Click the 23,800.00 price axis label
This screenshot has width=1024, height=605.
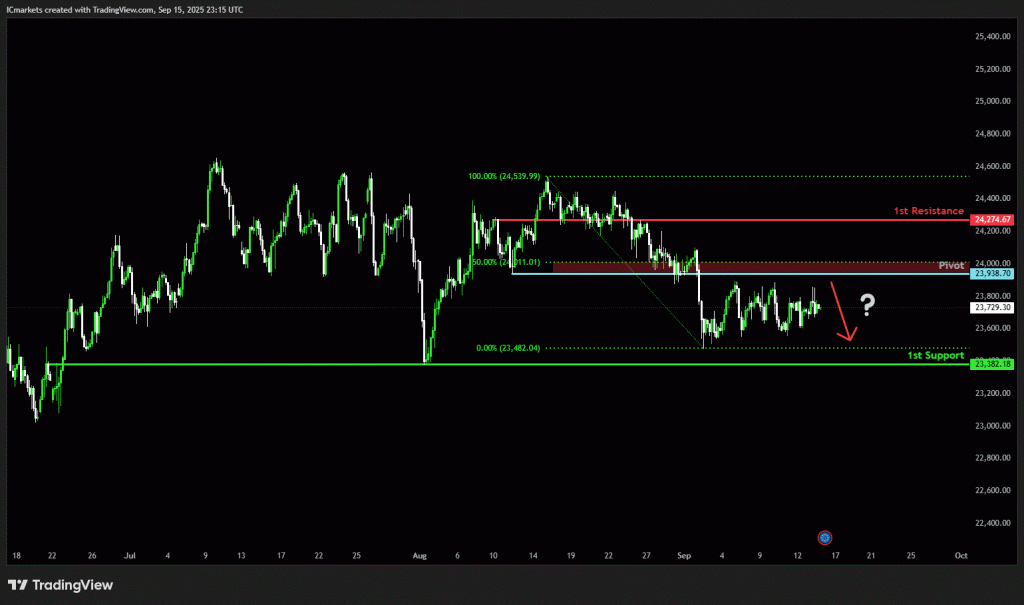pos(993,295)
